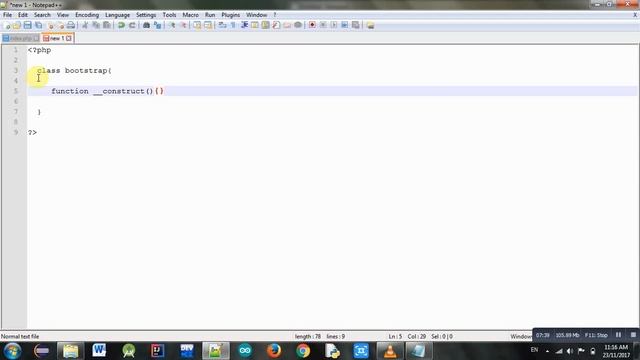
Task: Close the new 1 tab with its X
Action: [x=69, y=38]
